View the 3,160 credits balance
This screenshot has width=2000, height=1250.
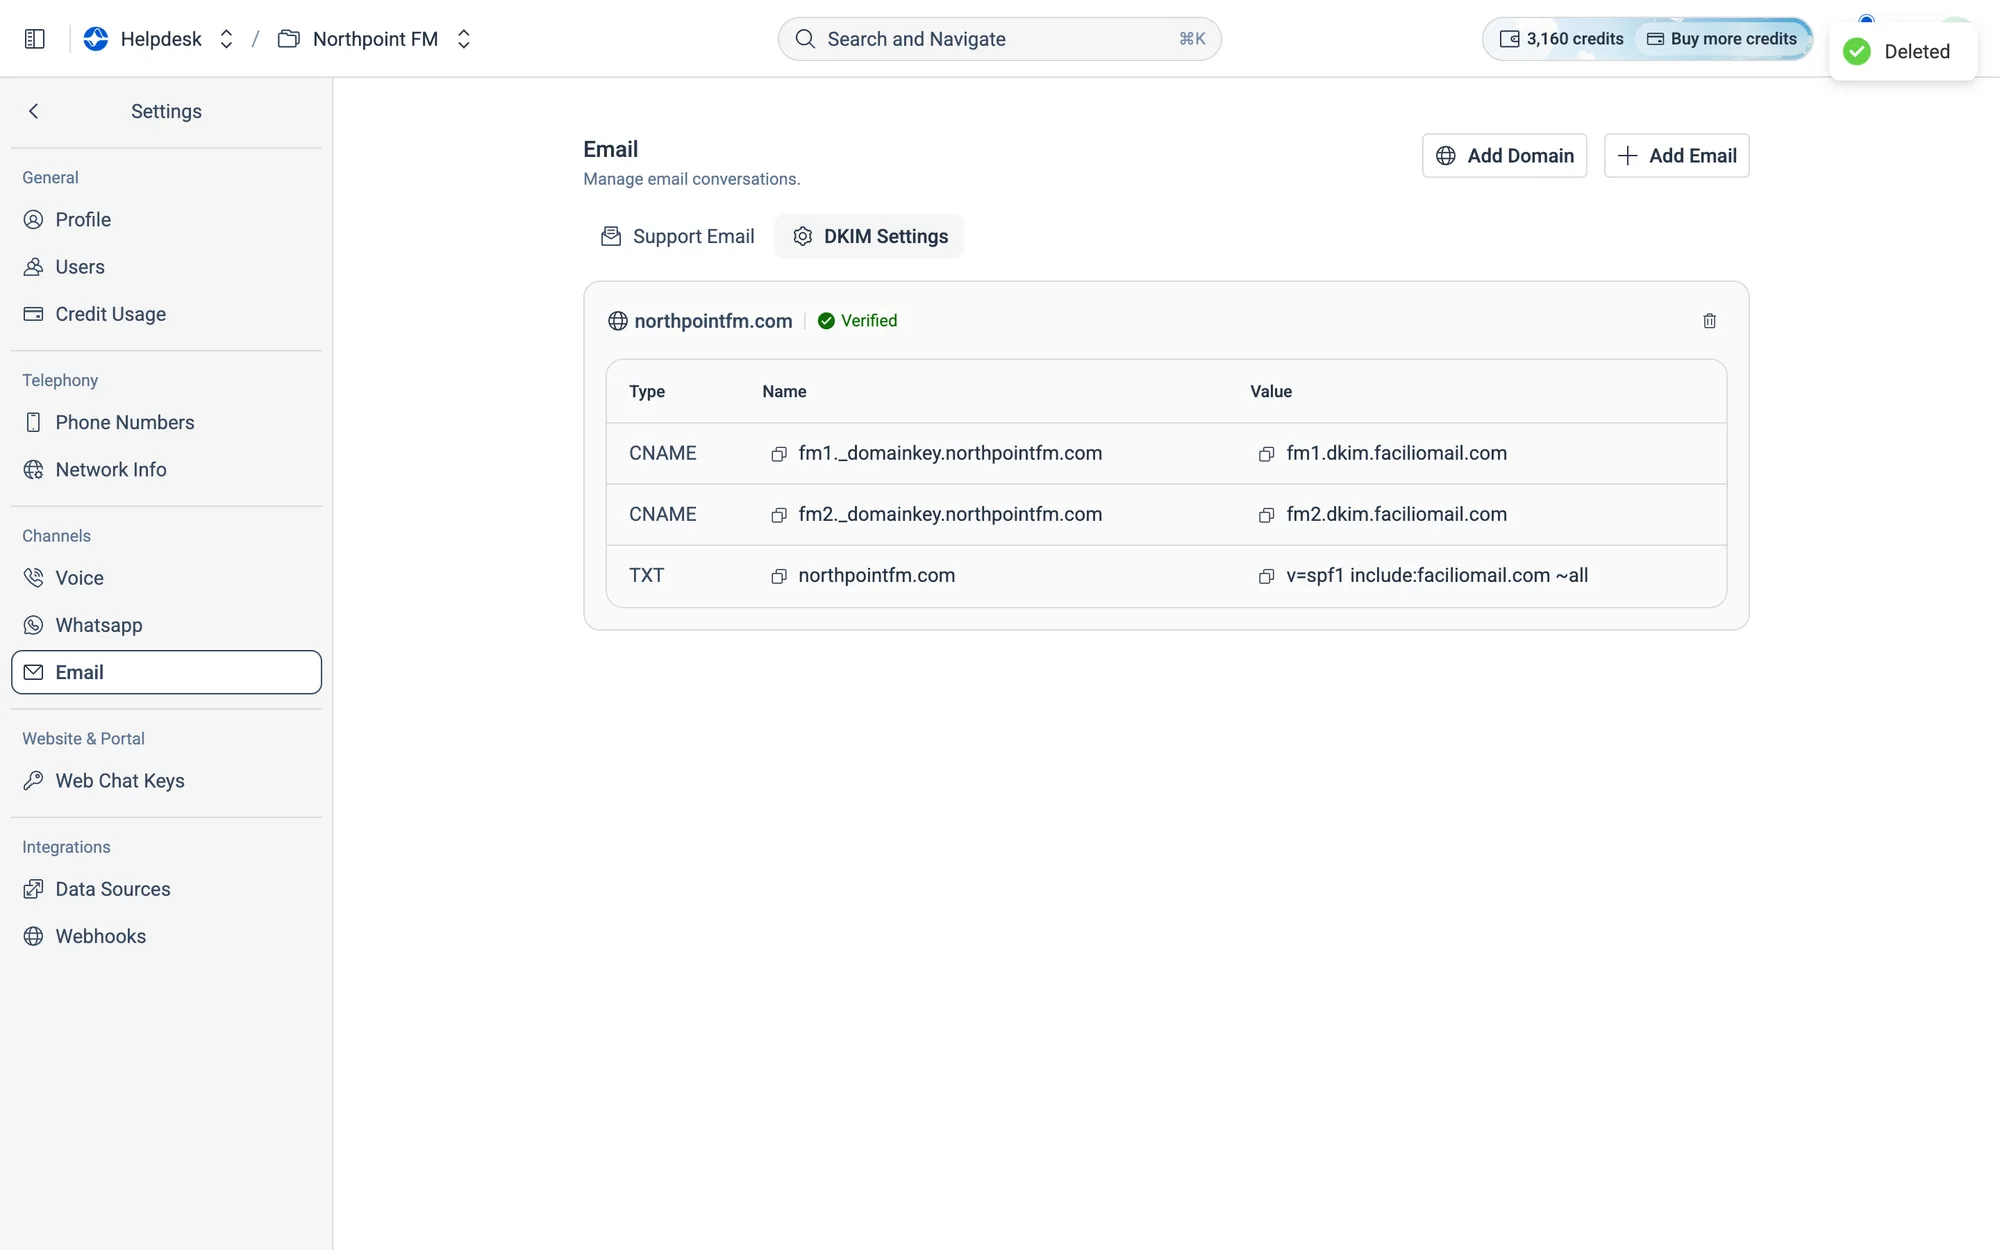(1561, 39)
